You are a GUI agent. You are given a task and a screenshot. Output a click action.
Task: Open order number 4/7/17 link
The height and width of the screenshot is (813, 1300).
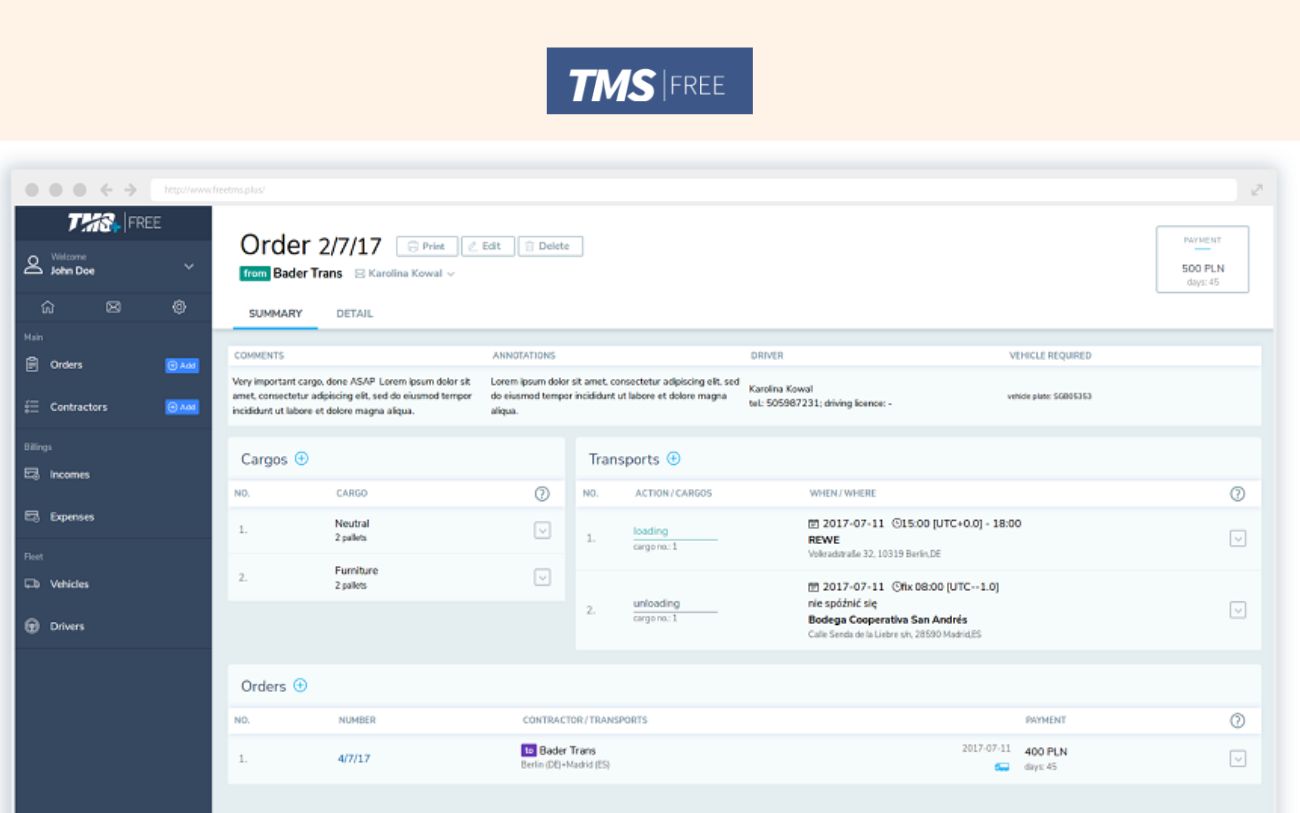pos(354,759)
